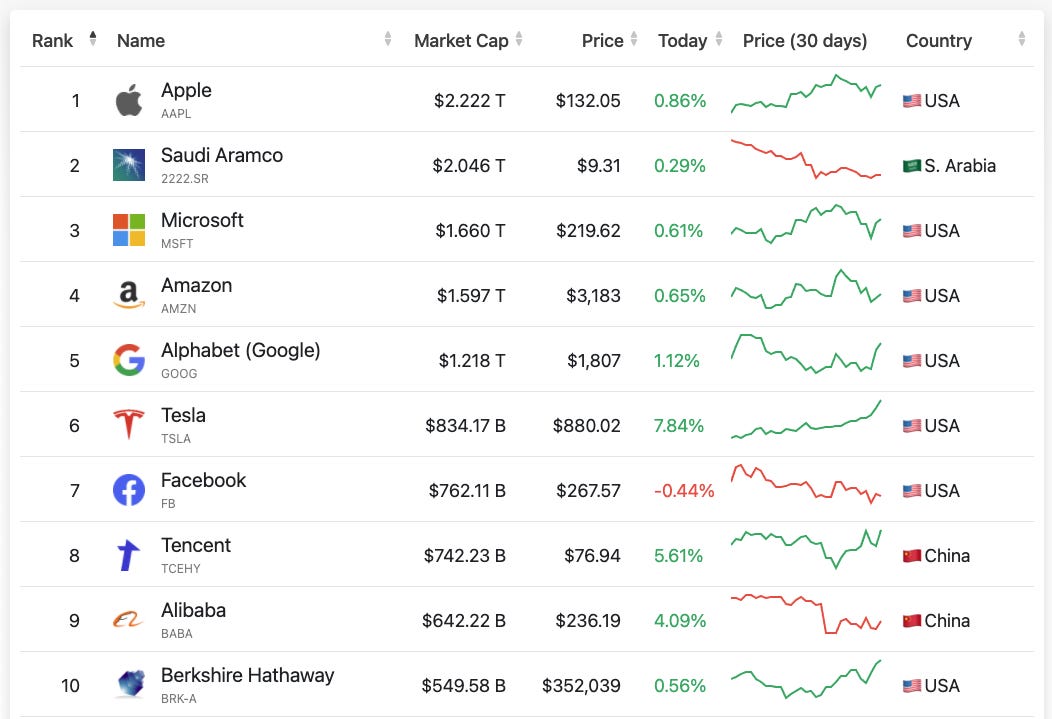
Task: Open the Saudi Aramco company link
Action: pyautogui.click(x=221, y=155)
